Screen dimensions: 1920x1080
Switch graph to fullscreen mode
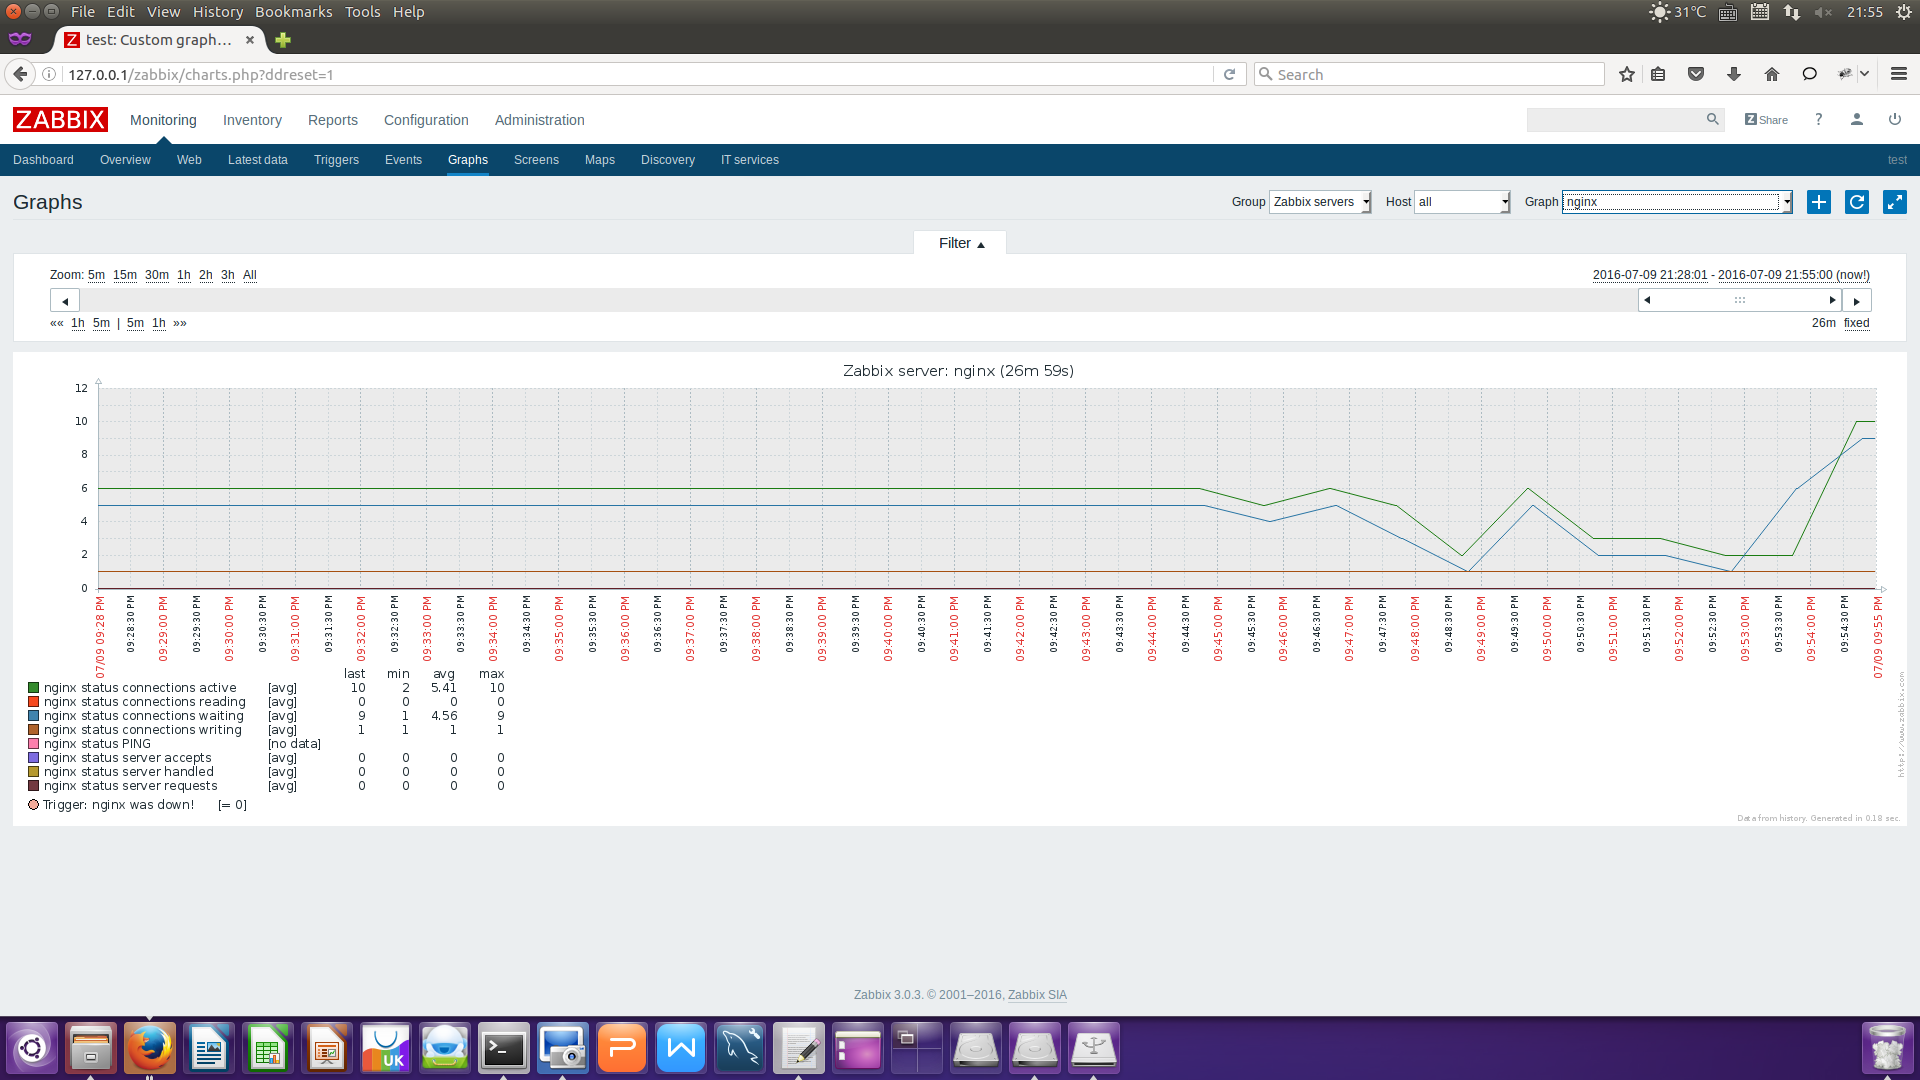pyautogui.click(x=1895, y=202)
